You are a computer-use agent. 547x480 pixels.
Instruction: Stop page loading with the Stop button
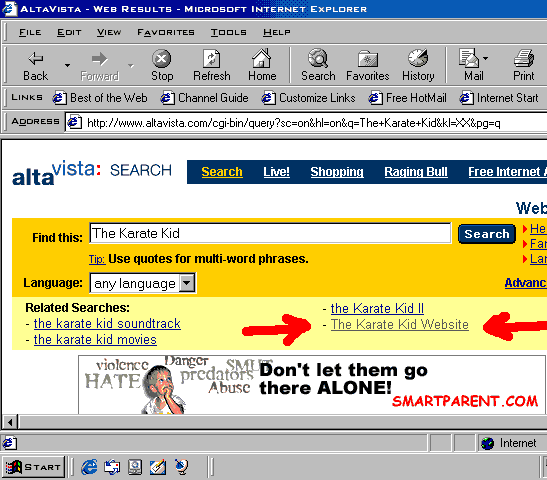162,66
